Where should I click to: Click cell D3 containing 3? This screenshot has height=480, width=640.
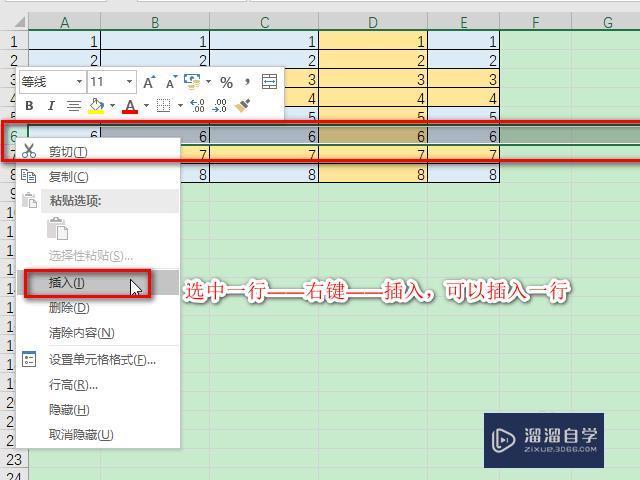point(373,79)
